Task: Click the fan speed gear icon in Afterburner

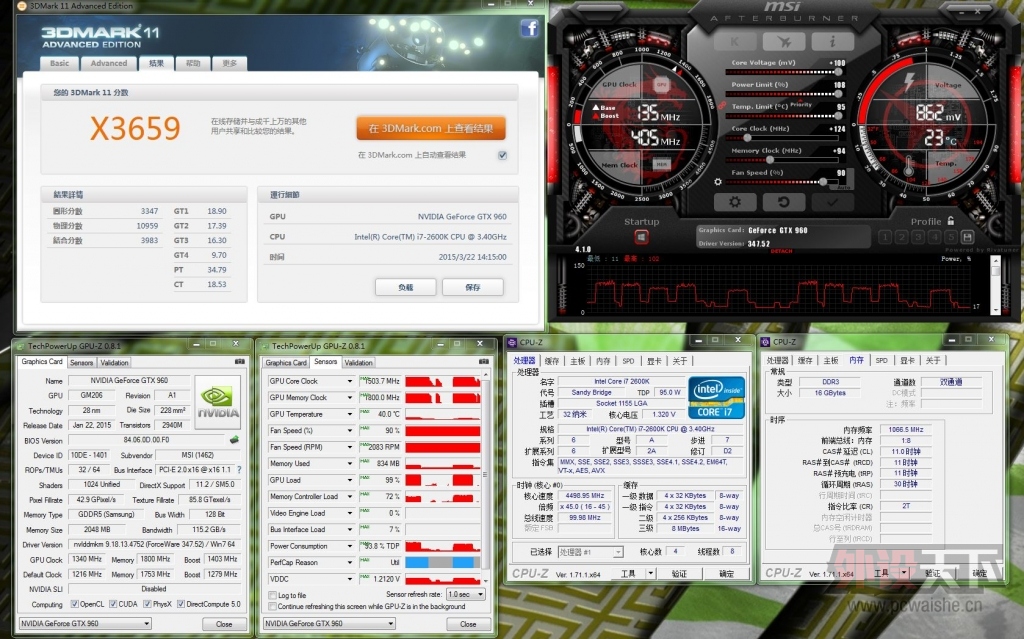Action: [x=718, y=182]
